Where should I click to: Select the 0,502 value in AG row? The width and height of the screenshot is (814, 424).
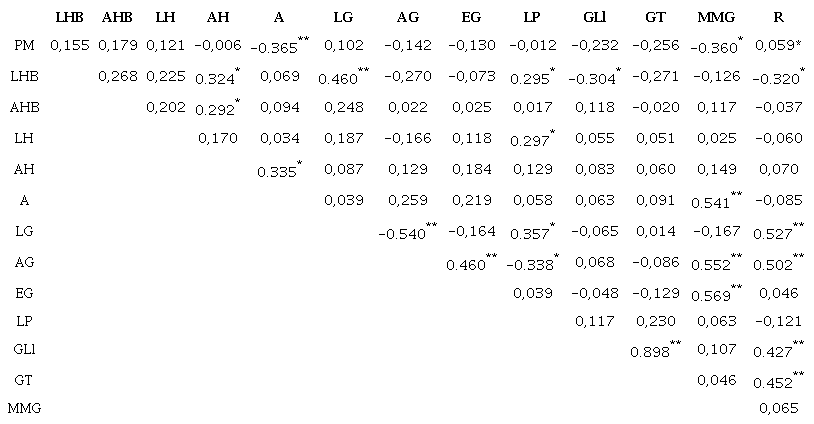point(776,264)
